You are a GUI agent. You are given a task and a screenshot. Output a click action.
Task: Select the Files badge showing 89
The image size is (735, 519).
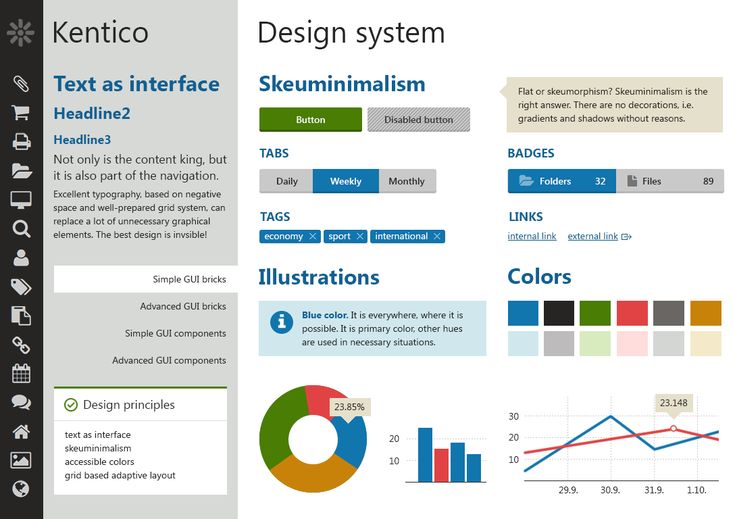[x=669, y=181]
